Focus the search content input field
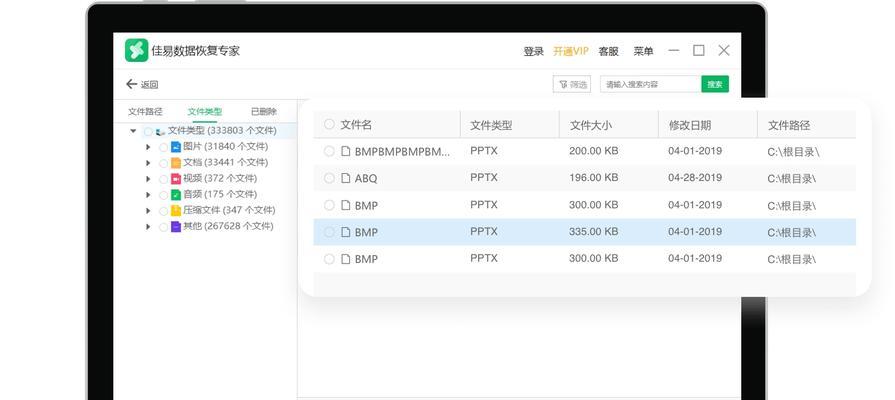Image resolution: width=895 pixels, height=400 pixels. 651,84
